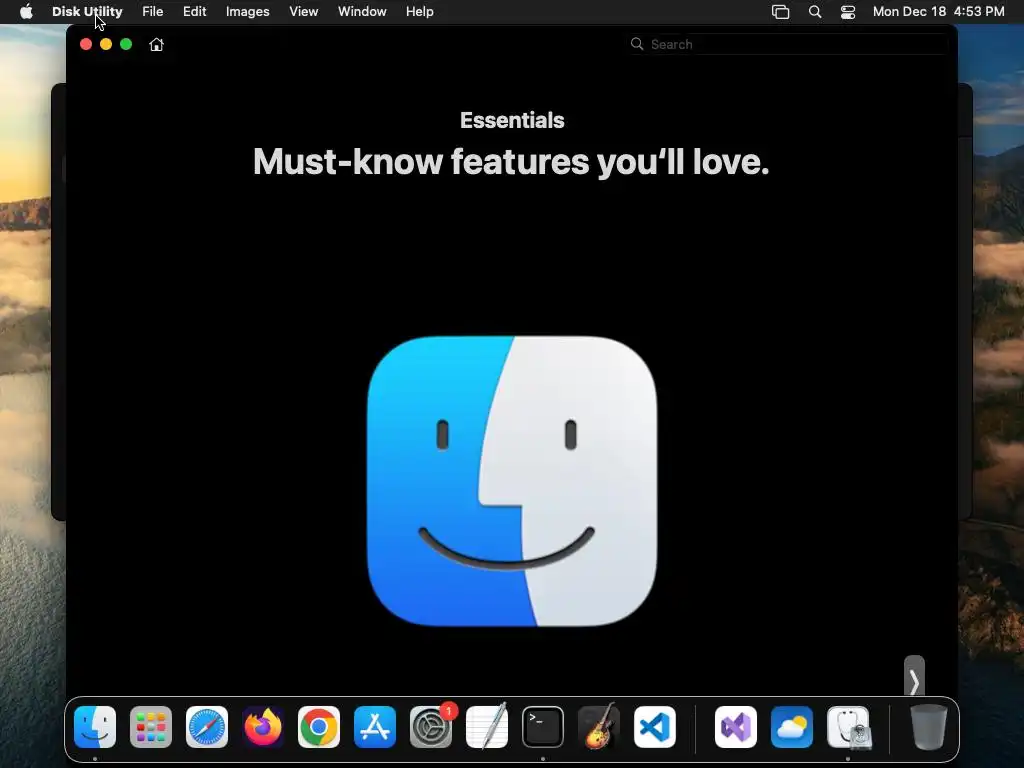The width and height of the screenshot is (1024, 768).
Task: Open the Edit menu
Action: [x=195, y=12]
